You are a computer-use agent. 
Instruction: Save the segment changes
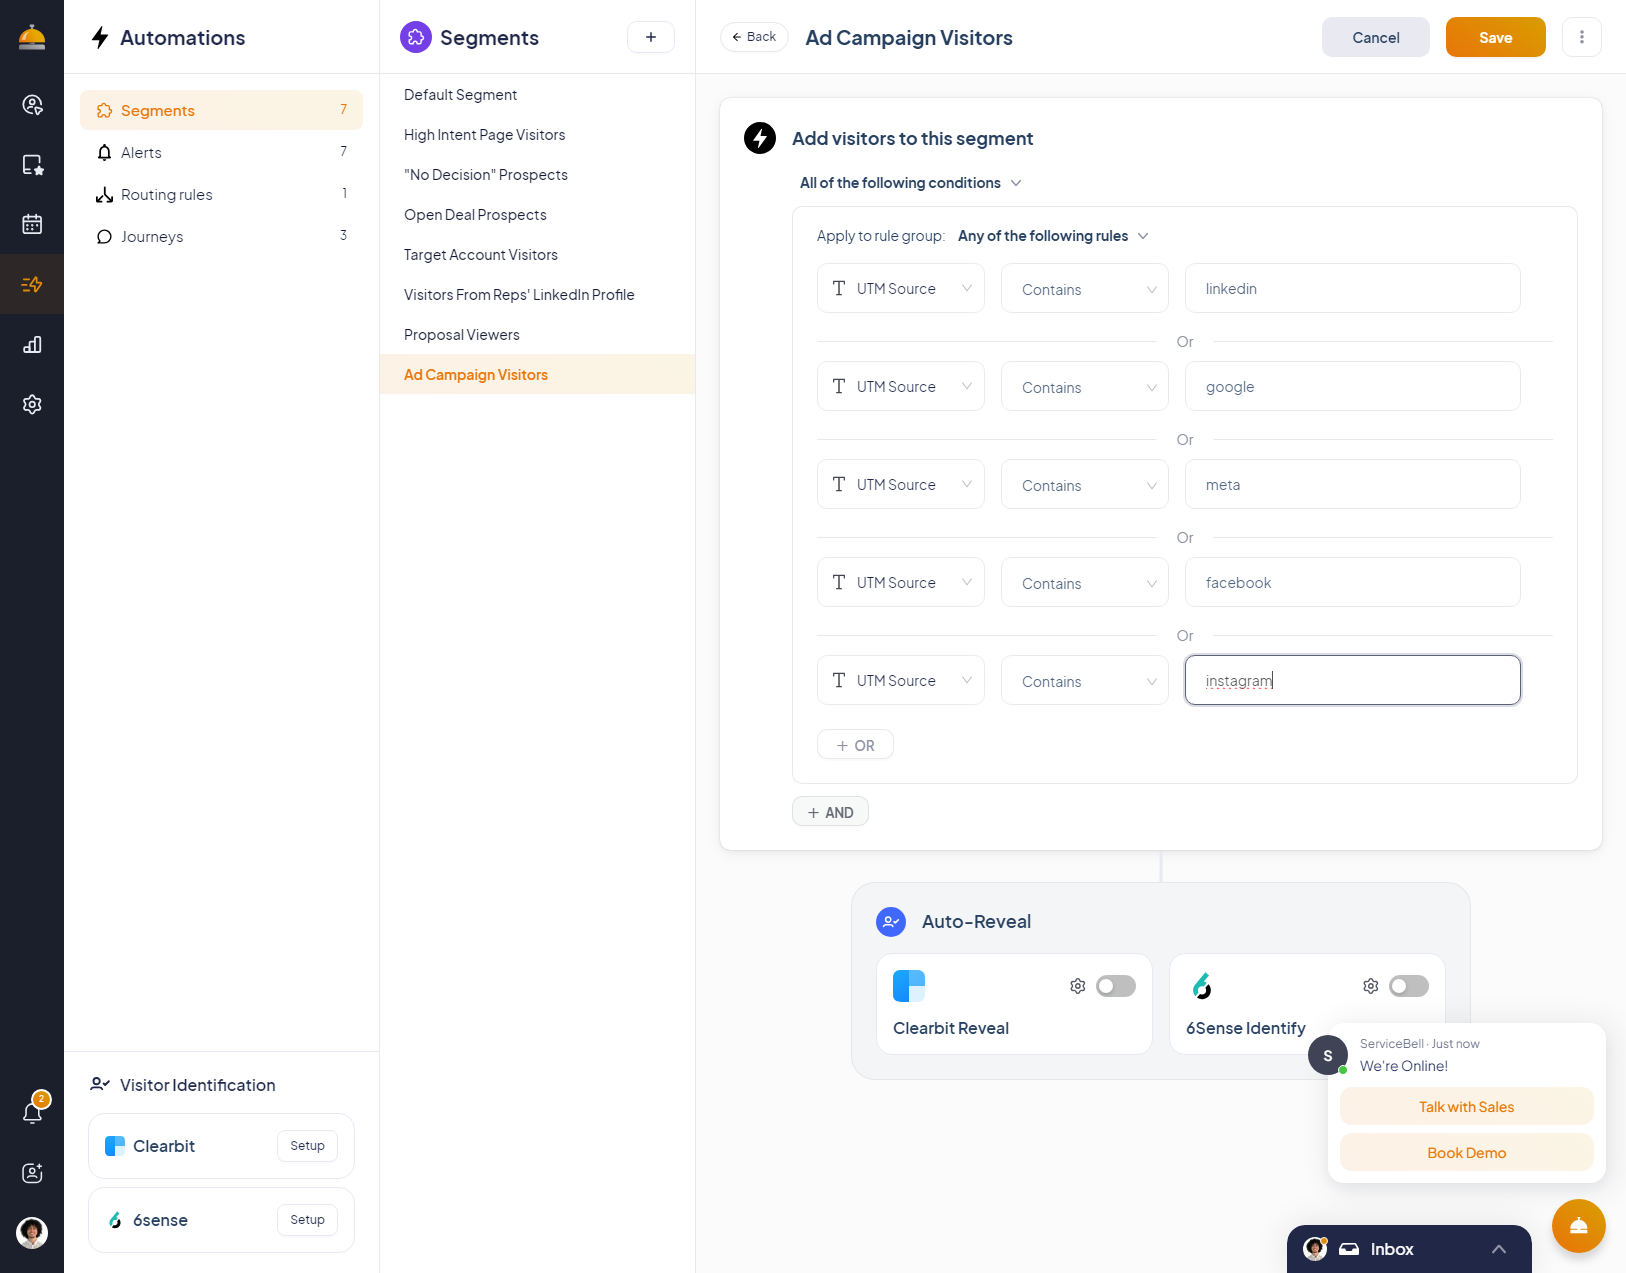(1495, 37)
